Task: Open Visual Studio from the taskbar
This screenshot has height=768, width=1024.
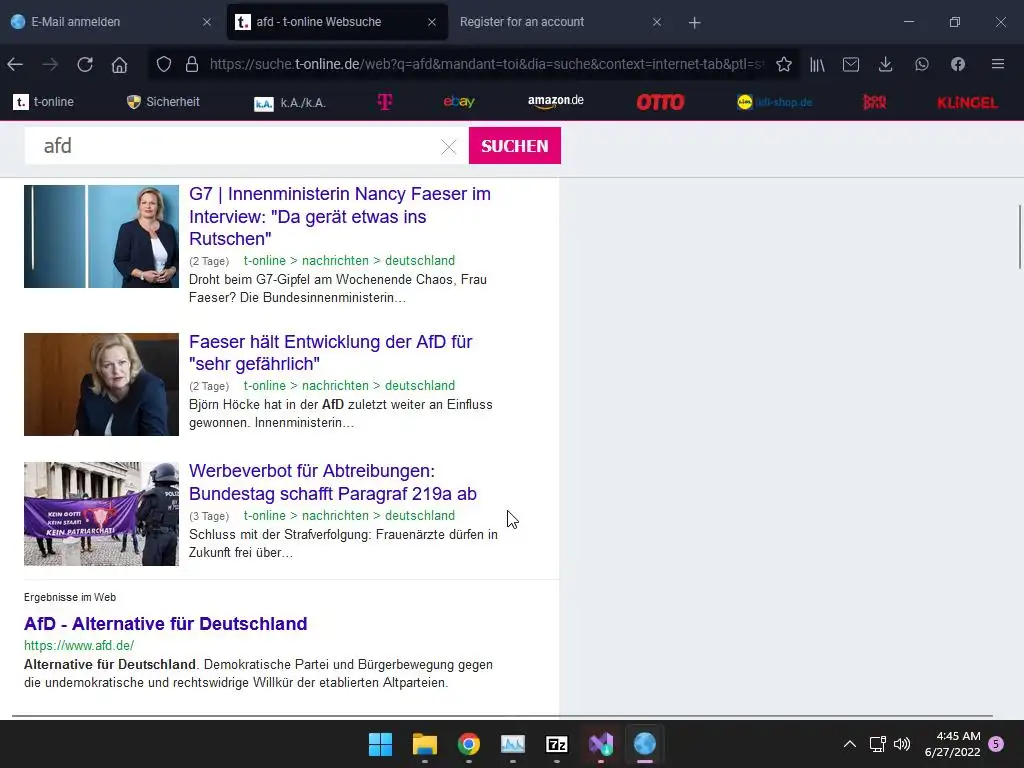Action: [x=601, y=744]
